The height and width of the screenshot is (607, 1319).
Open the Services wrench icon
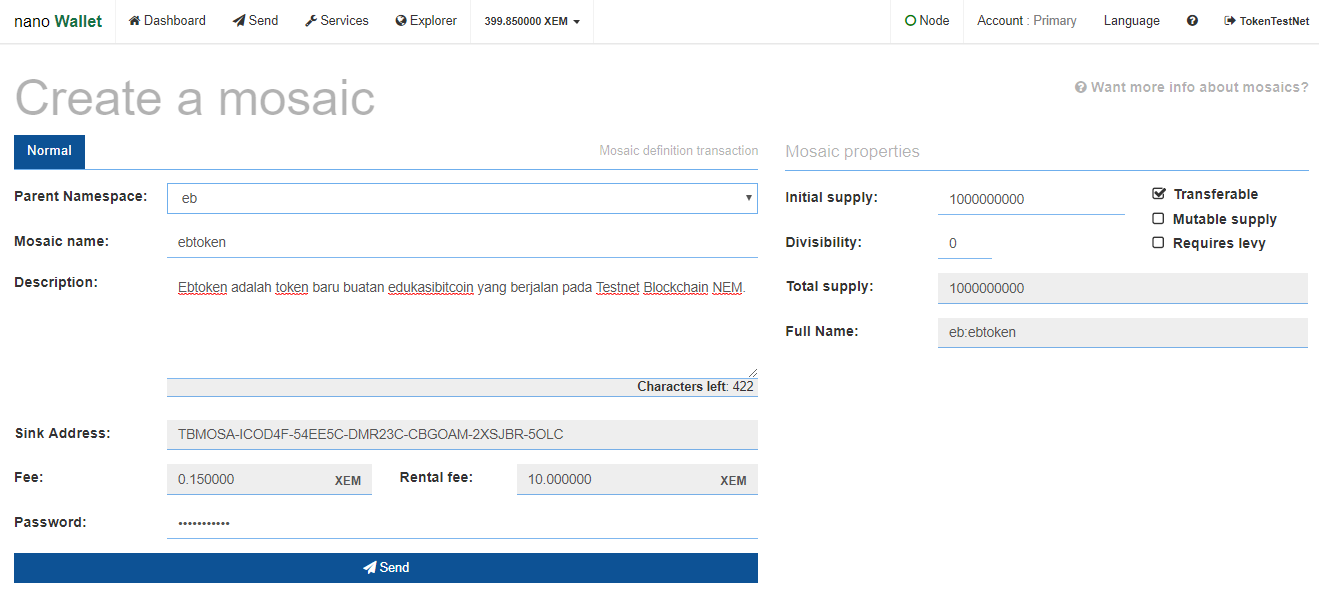[311, 21]
